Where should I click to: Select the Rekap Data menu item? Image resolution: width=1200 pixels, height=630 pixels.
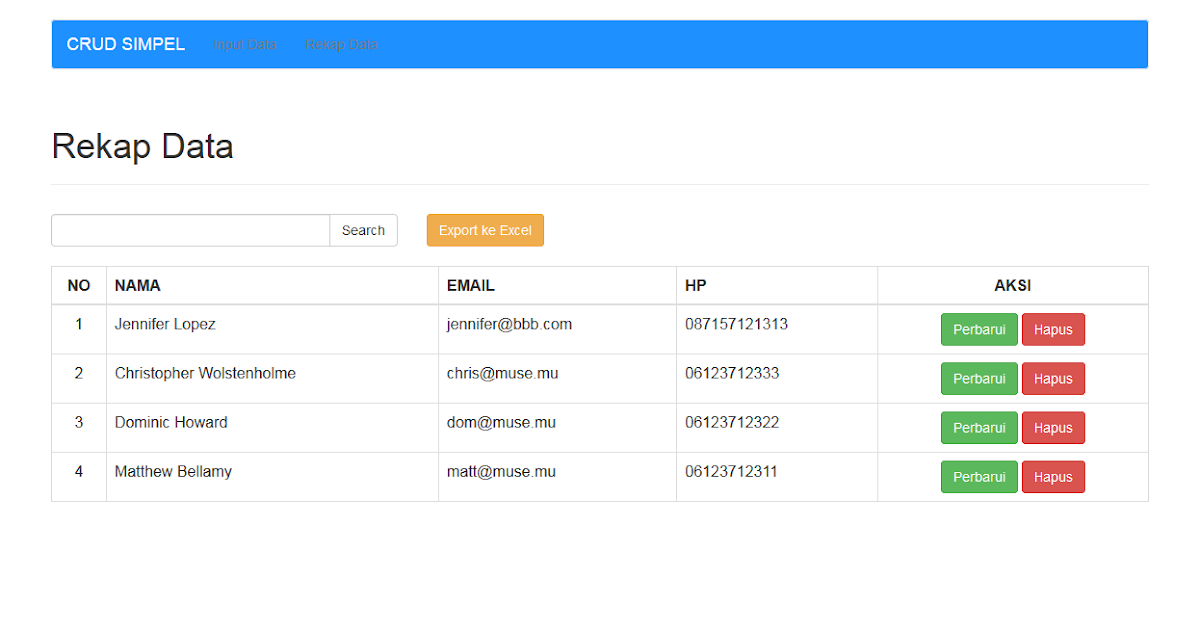click(341, 44)
